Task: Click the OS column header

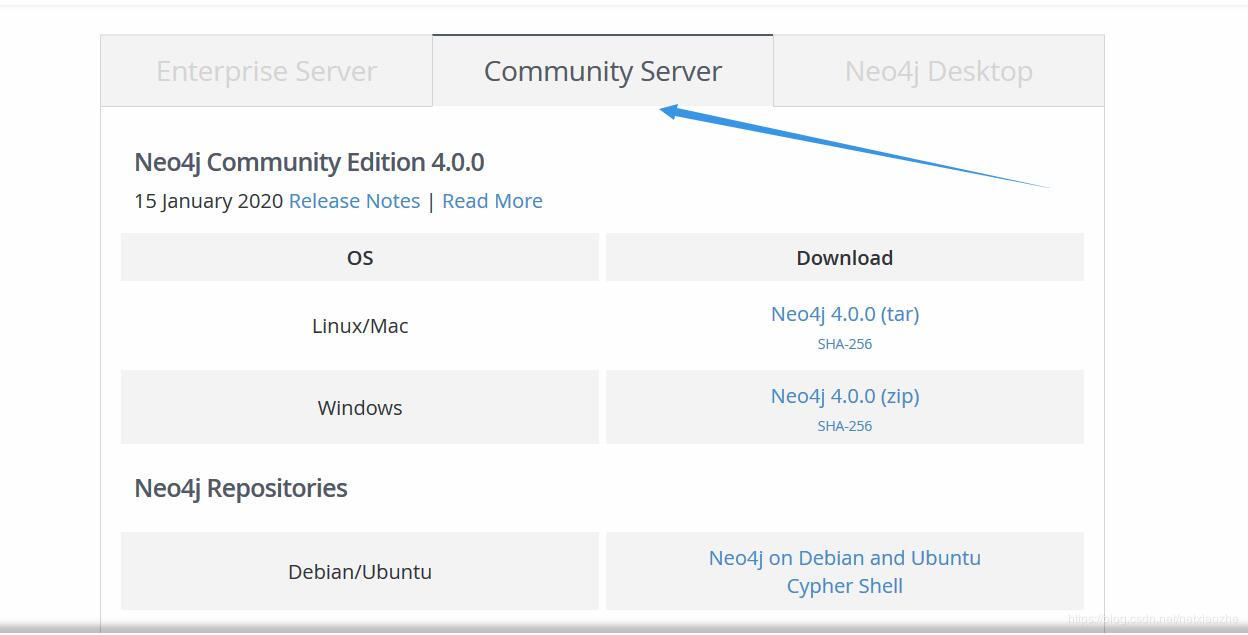Action: tap(360, 258)
